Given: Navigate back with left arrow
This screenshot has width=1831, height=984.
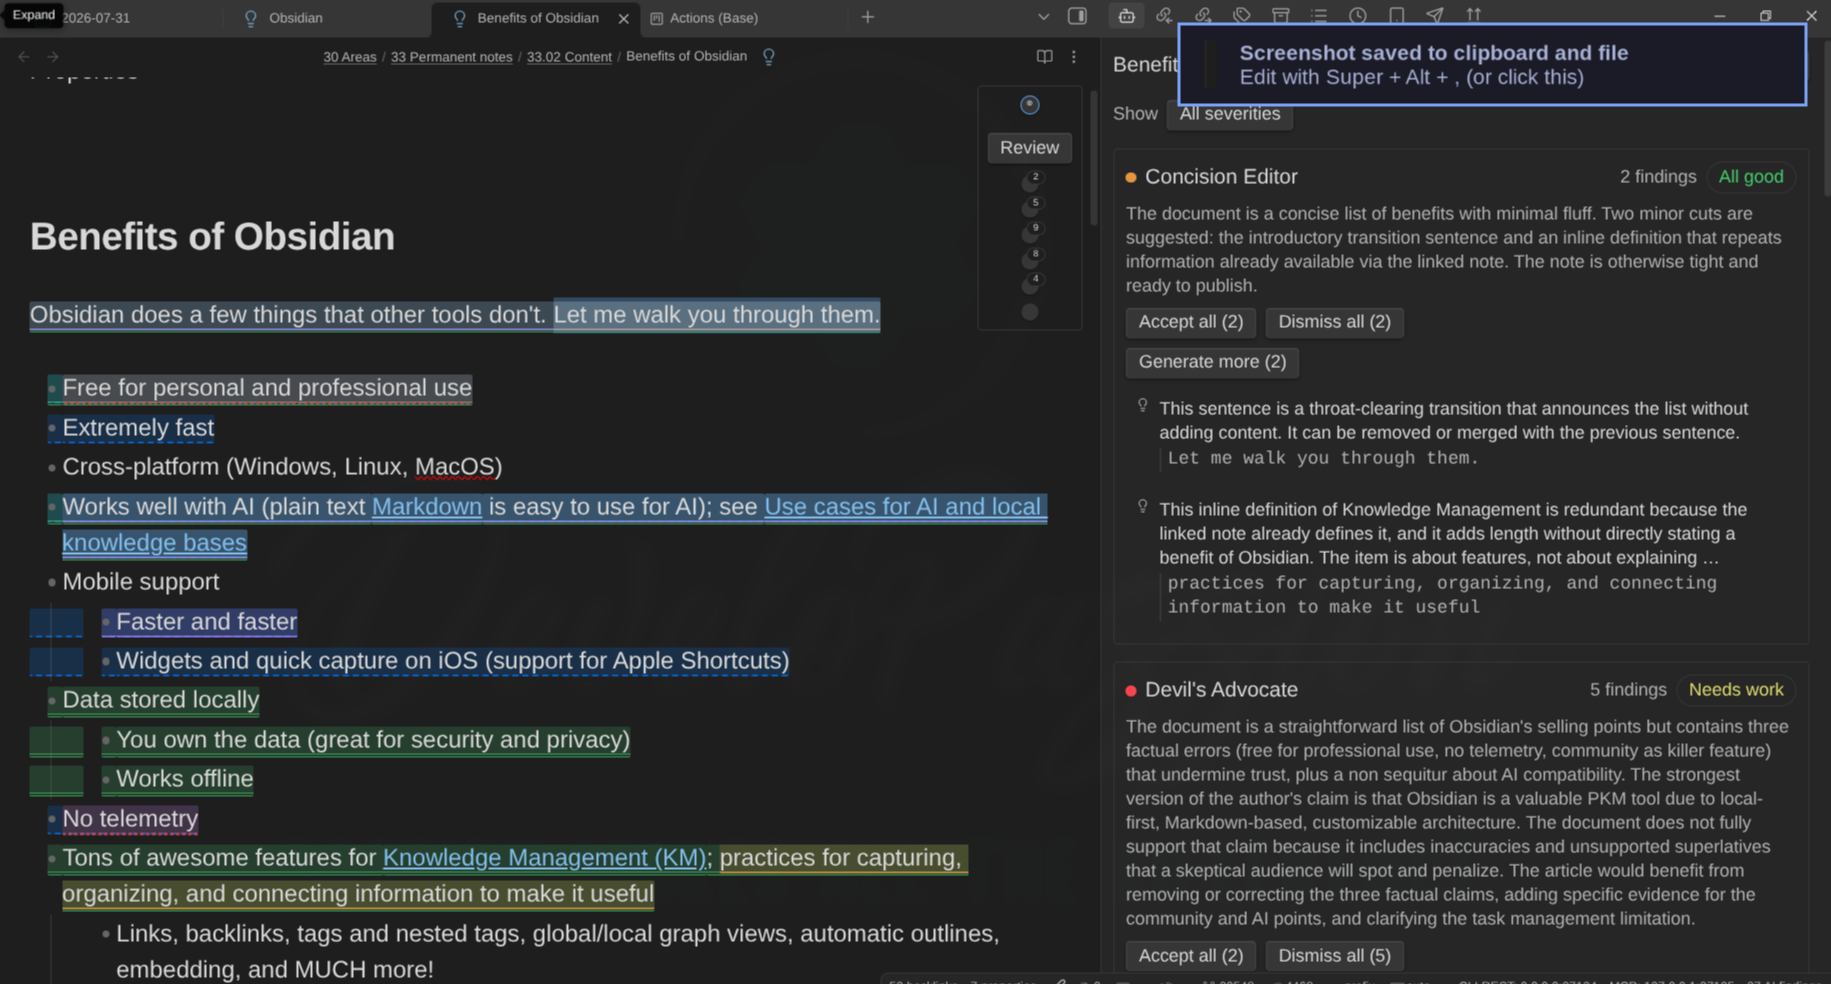Looking at the screenshot, I should coord(24,57).
